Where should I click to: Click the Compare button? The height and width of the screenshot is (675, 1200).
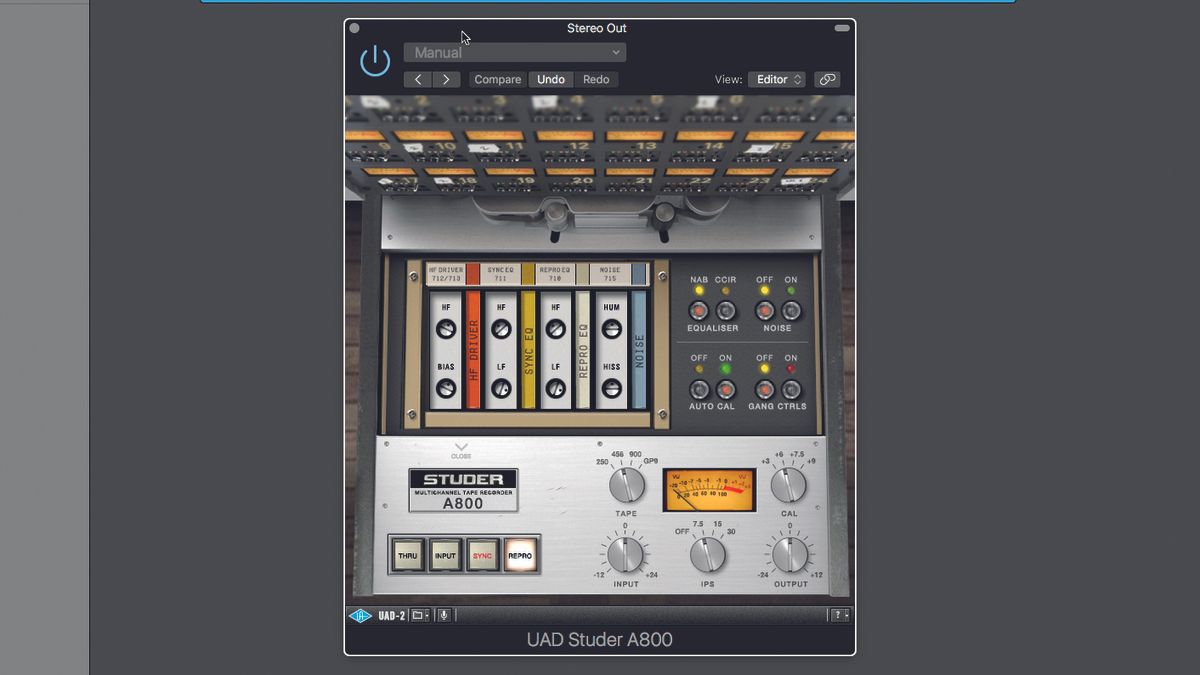coord(497,79)
